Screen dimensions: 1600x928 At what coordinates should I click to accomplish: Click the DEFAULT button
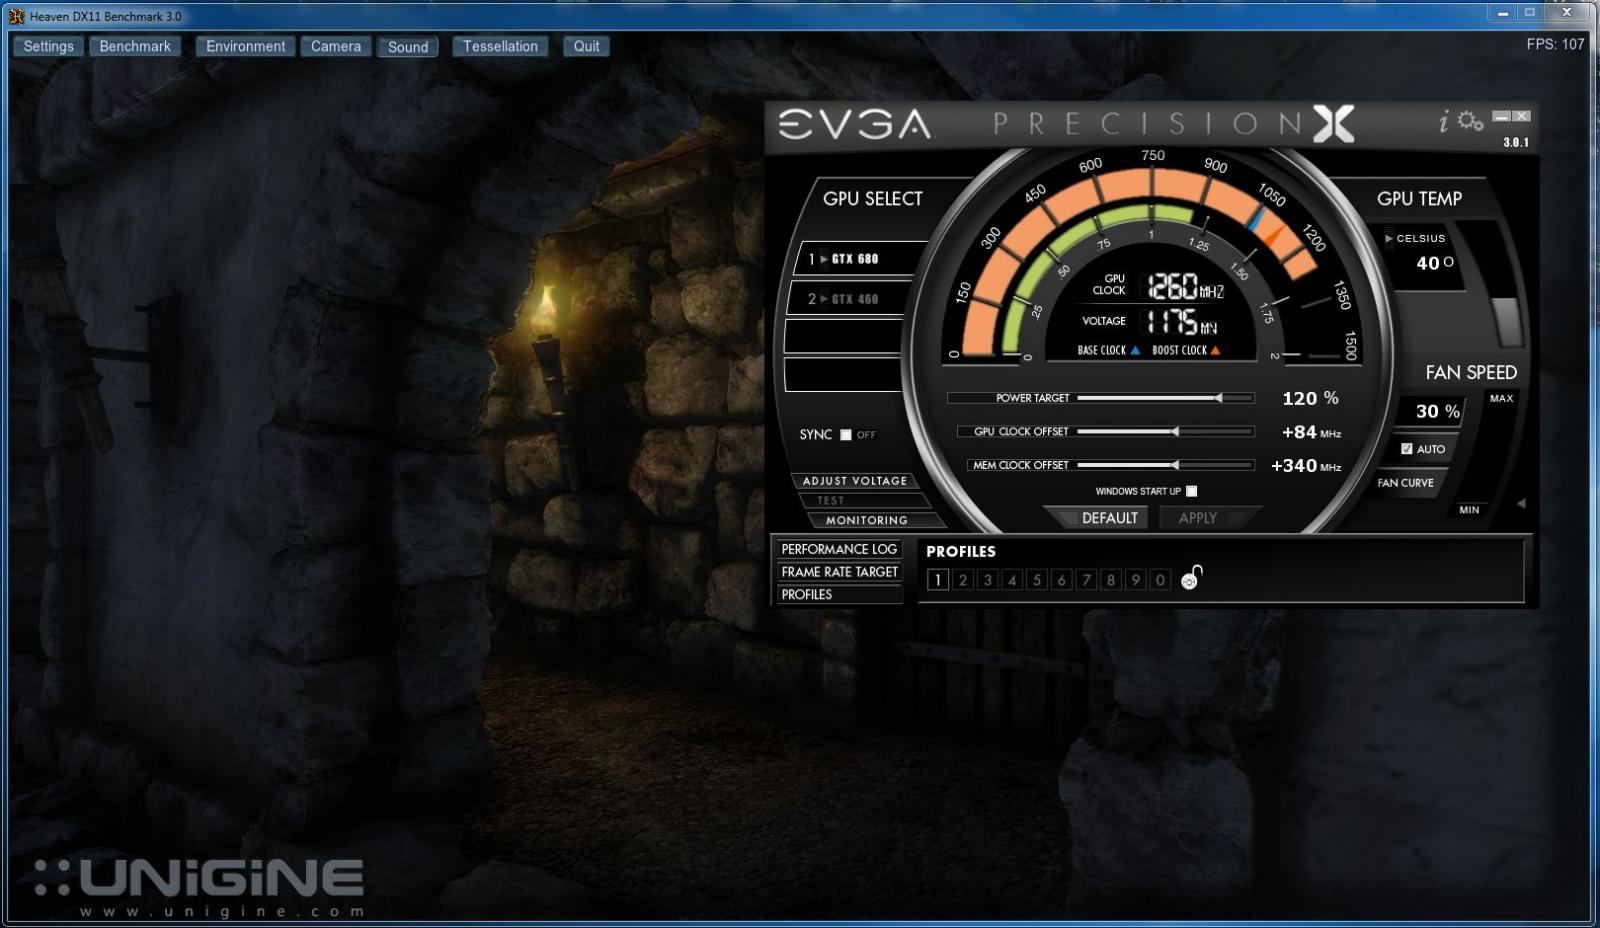coord(1098,518)
